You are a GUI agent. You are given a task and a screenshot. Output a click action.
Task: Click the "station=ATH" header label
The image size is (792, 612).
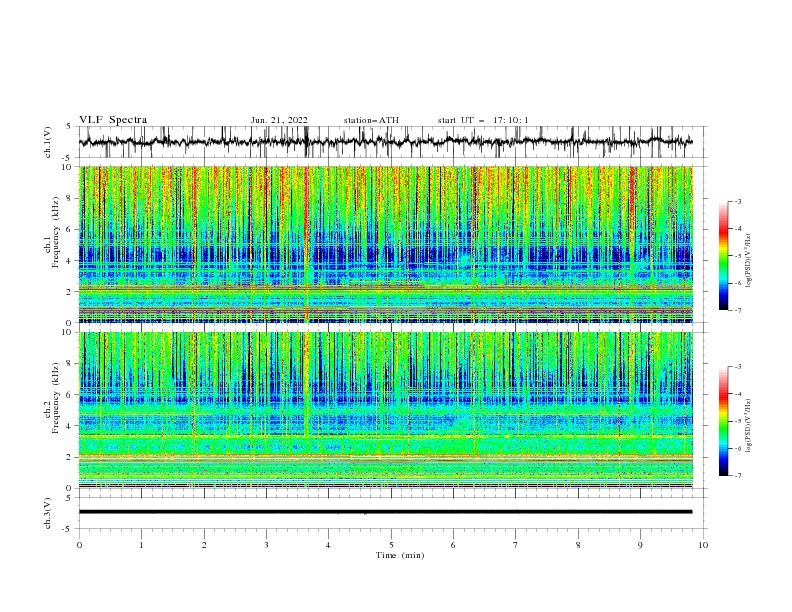[371, 120]
